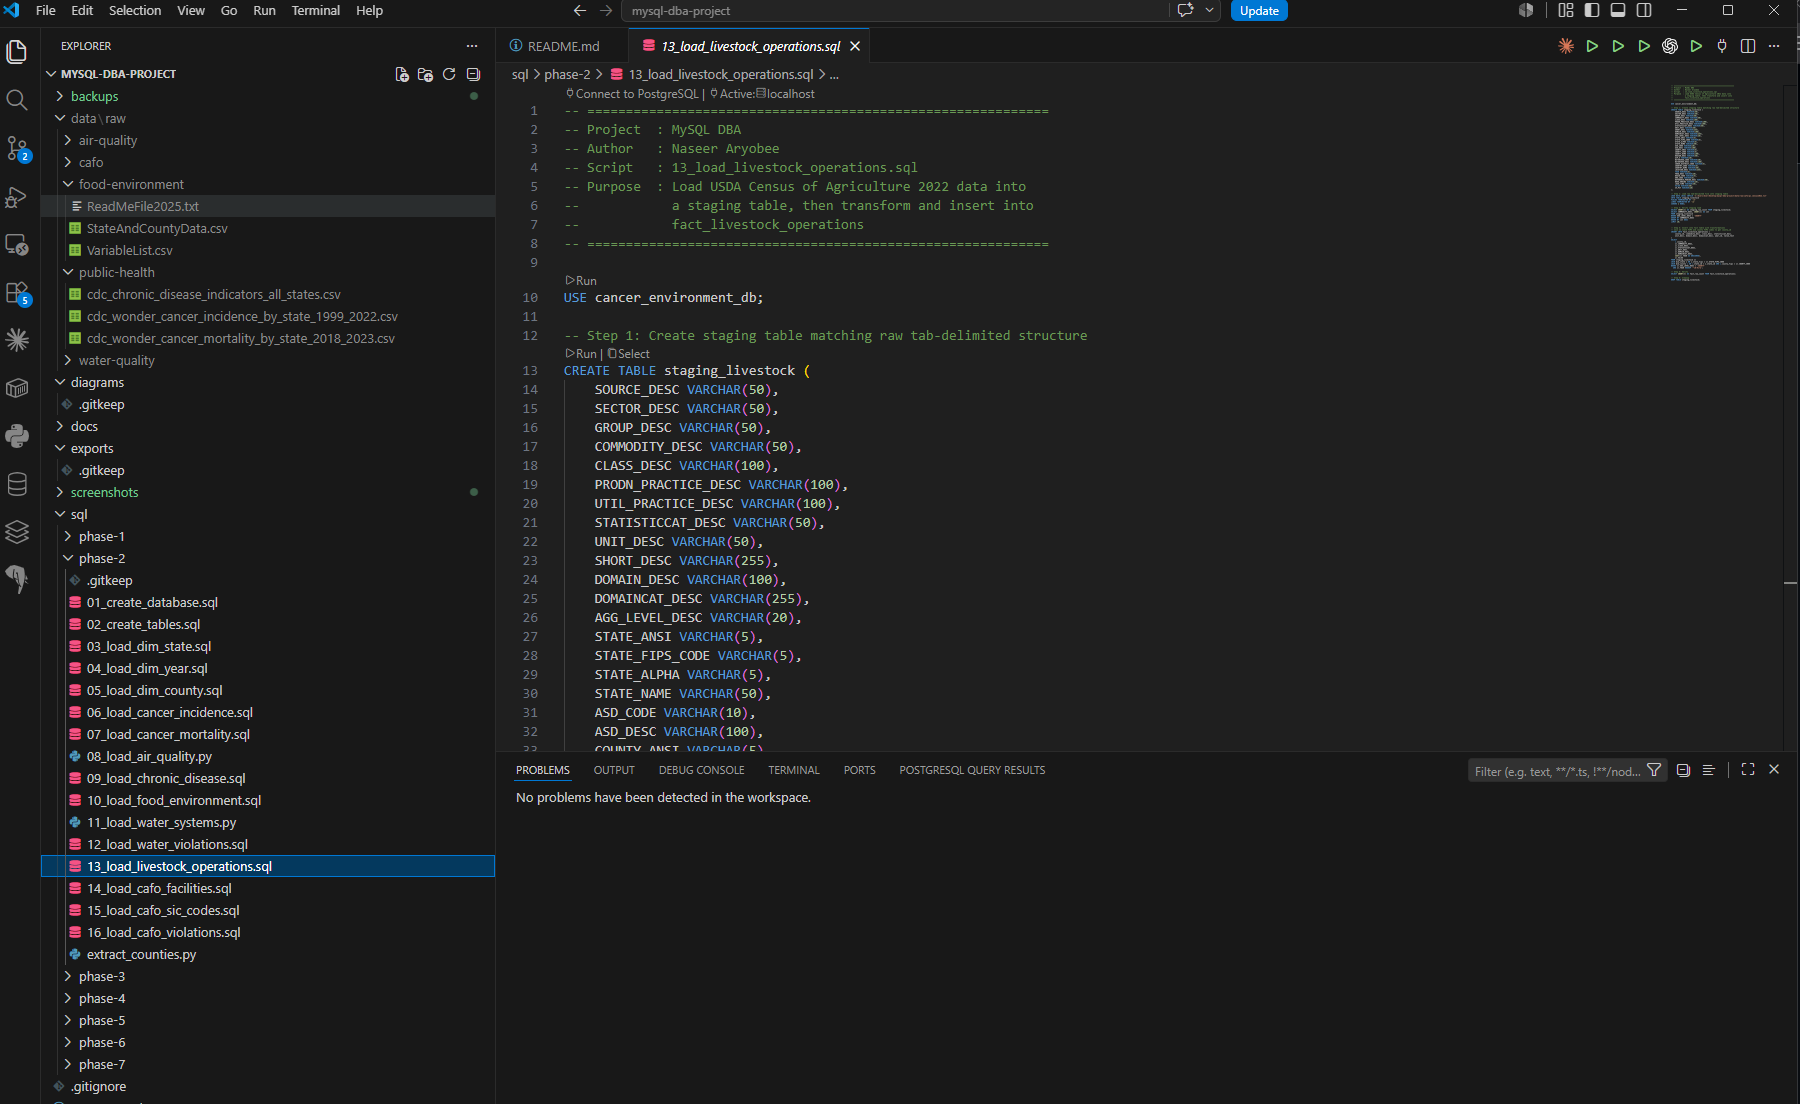Expand the water-quality folder
Image resolution: width=1800 pixels, height=1104 pixels.
point(116,360)
